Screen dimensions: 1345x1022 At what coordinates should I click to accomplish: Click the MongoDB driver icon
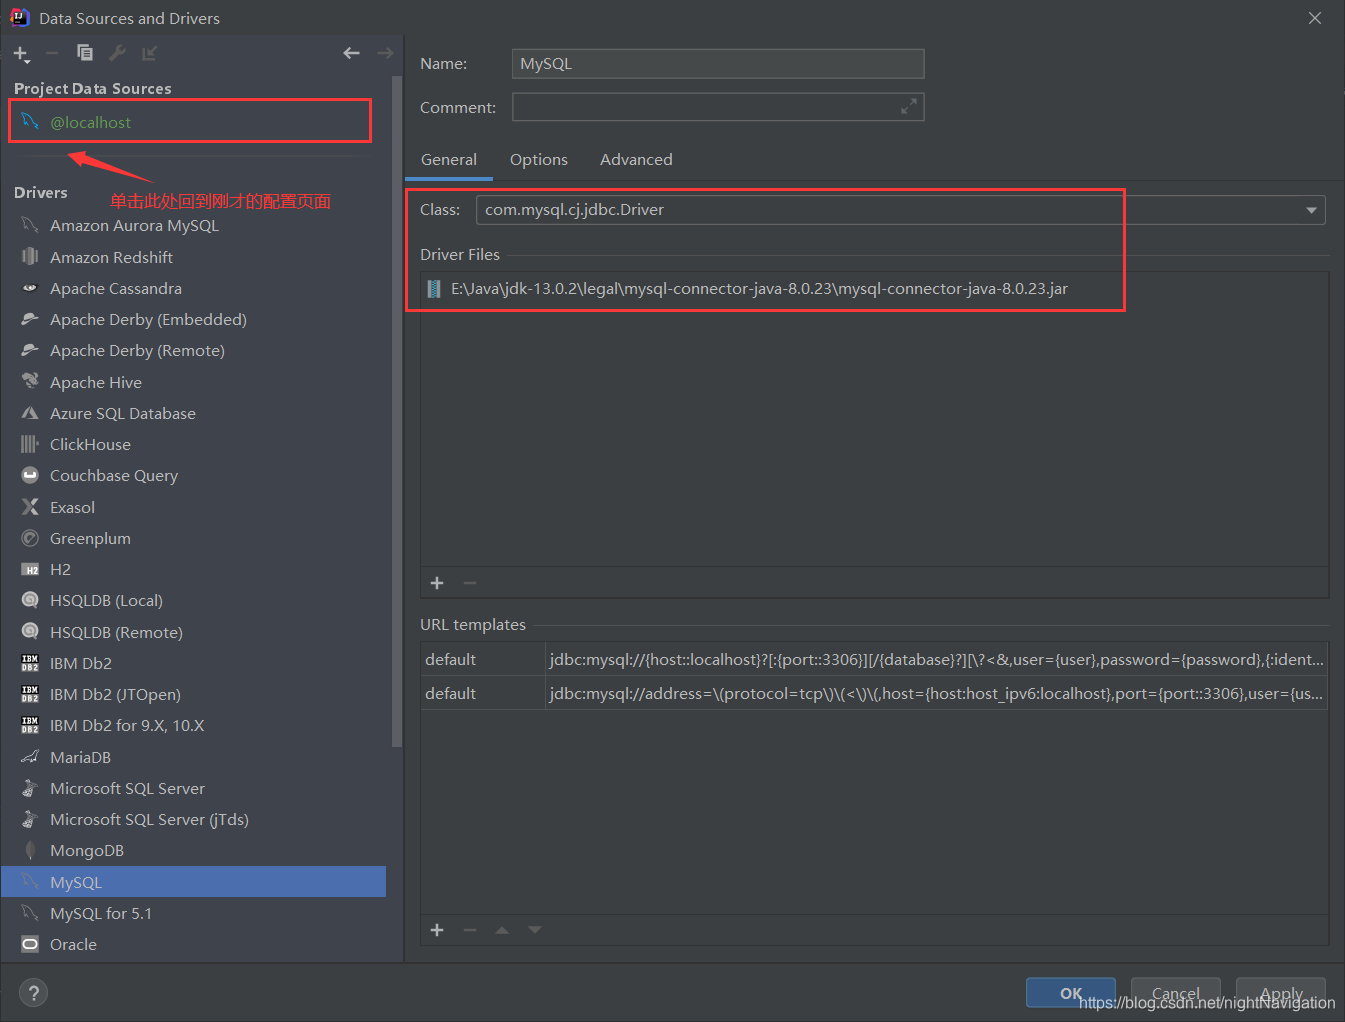pyautogui.click(x=30, y=851)
